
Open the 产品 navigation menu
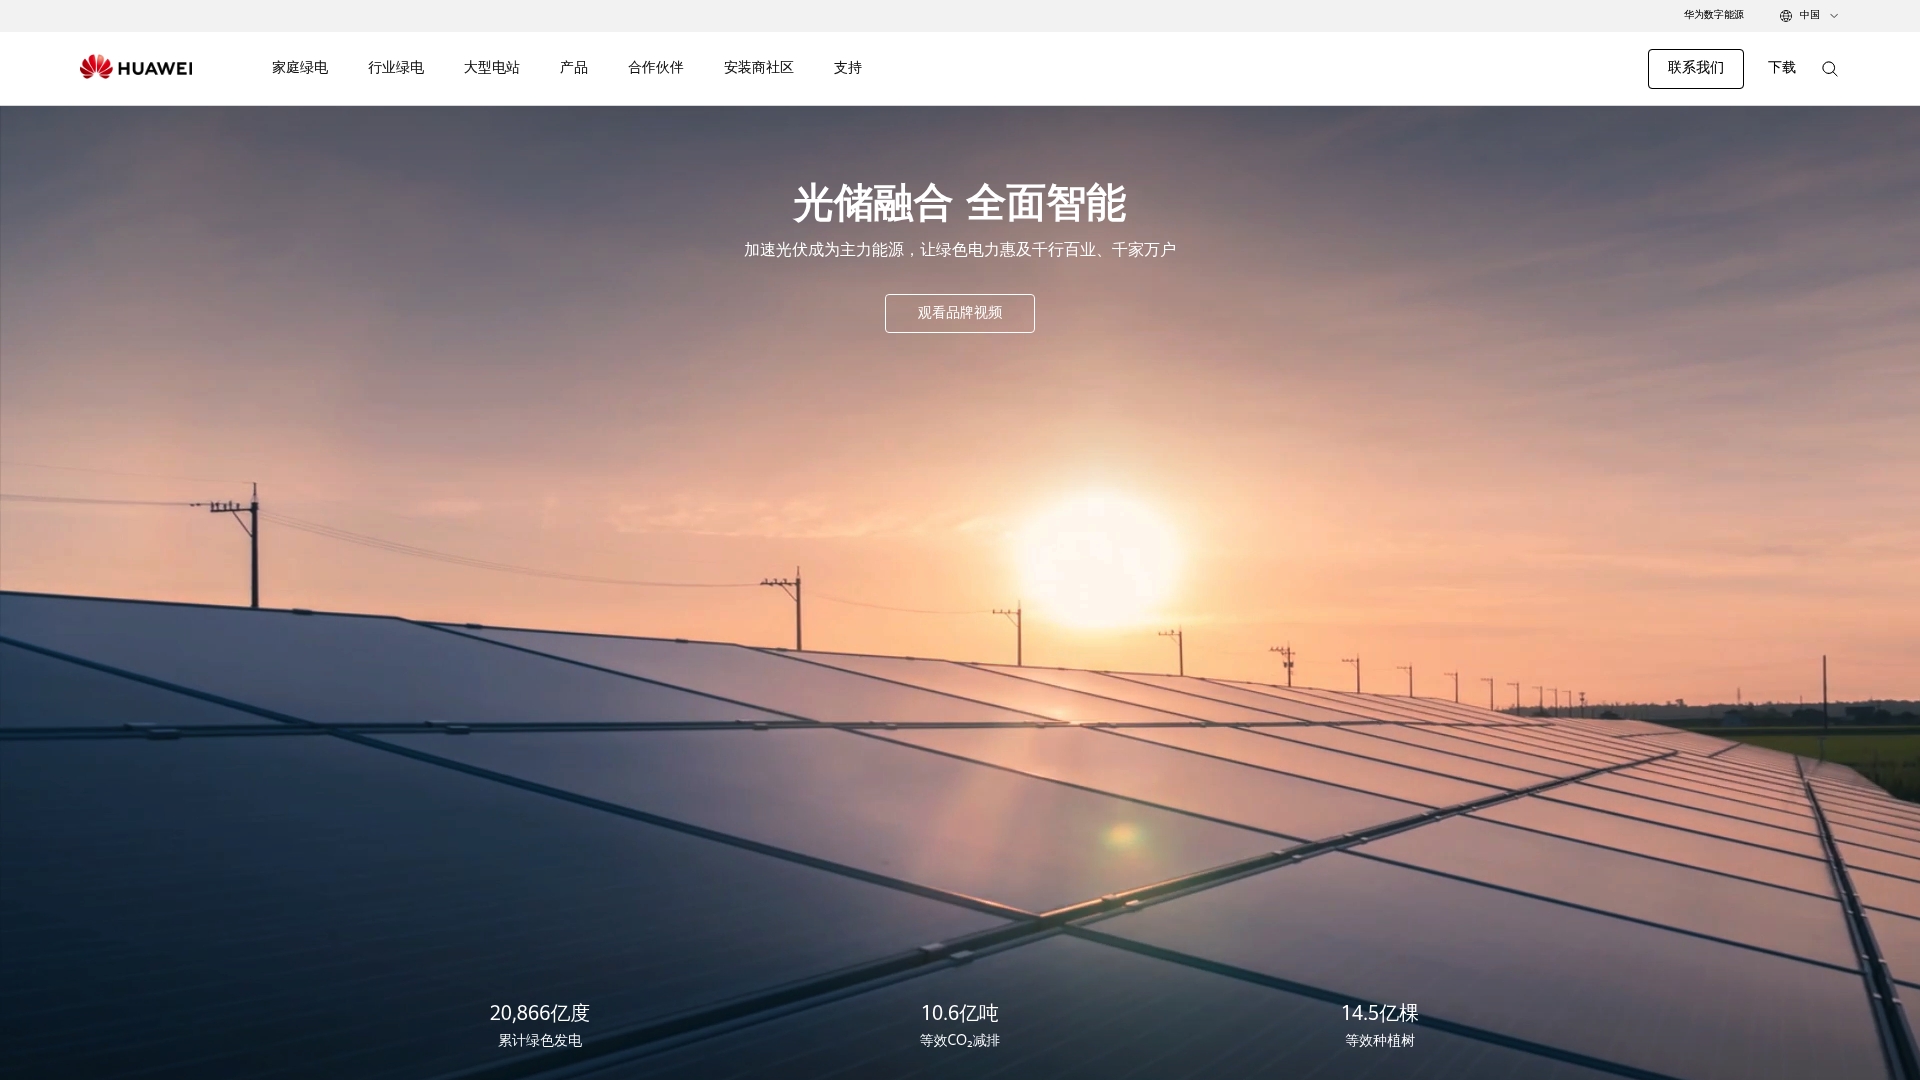(573, 68)
